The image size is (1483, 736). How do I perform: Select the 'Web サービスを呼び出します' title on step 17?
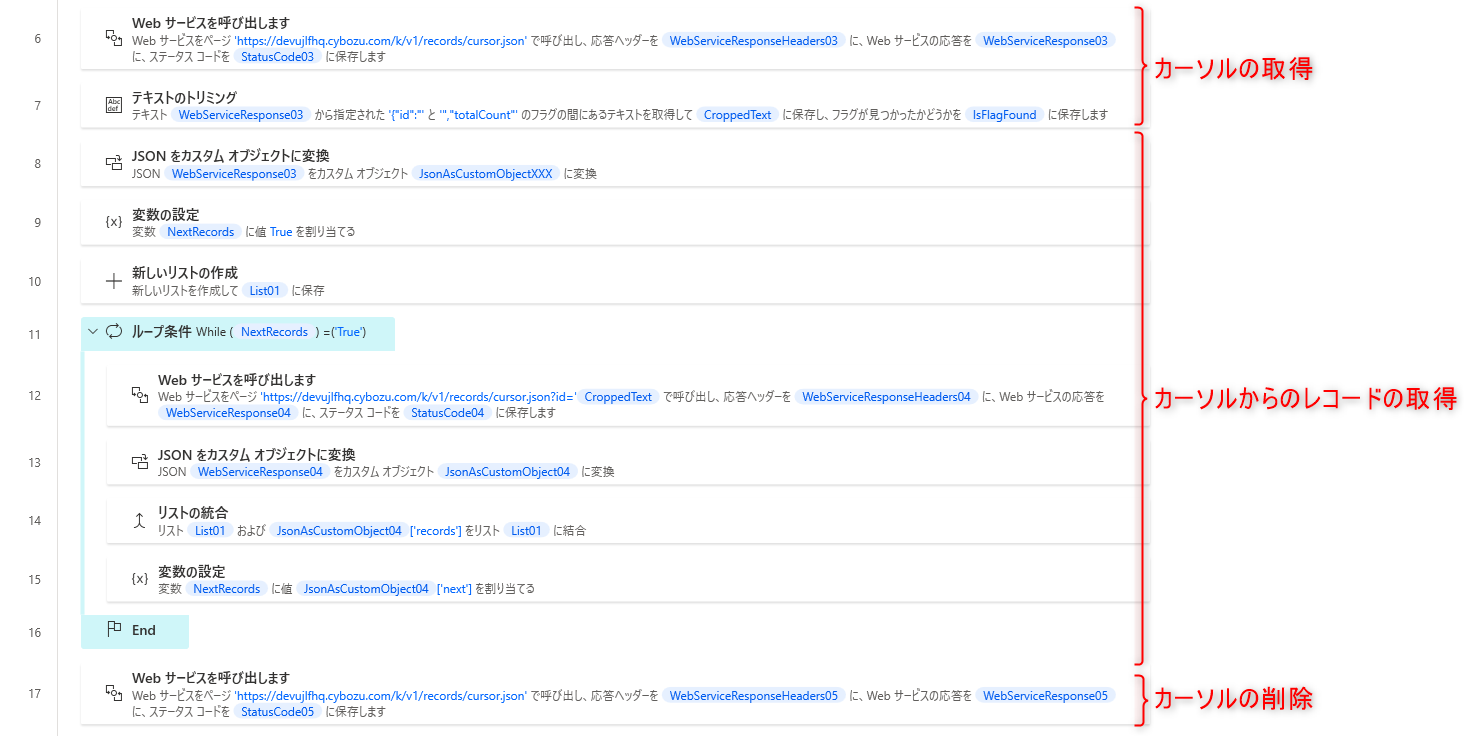211,678
